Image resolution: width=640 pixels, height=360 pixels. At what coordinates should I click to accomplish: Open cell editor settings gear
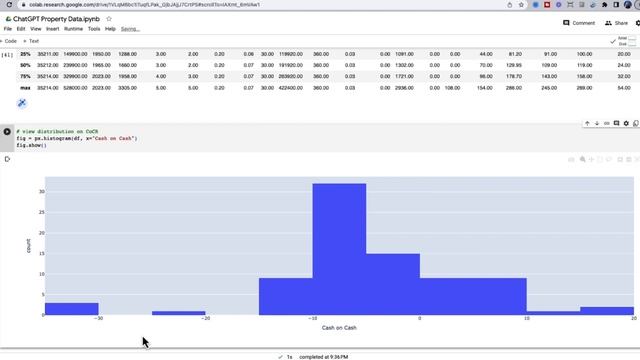pos(626,123)
